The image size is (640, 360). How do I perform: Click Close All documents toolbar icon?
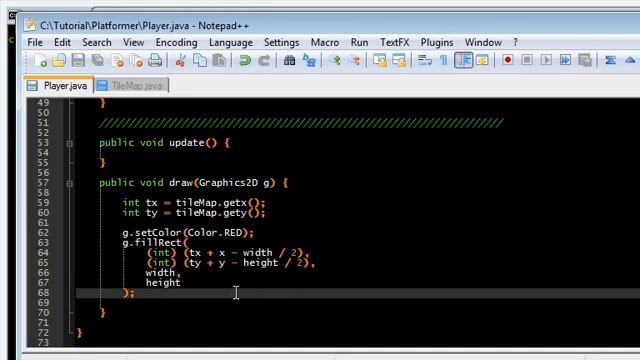pos(136,61)
